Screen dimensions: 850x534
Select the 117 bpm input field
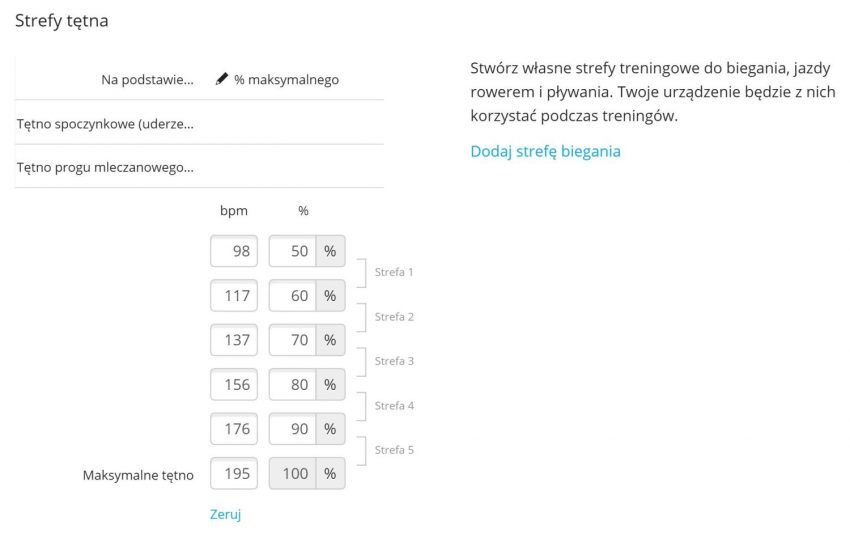(x=234, y=295)
